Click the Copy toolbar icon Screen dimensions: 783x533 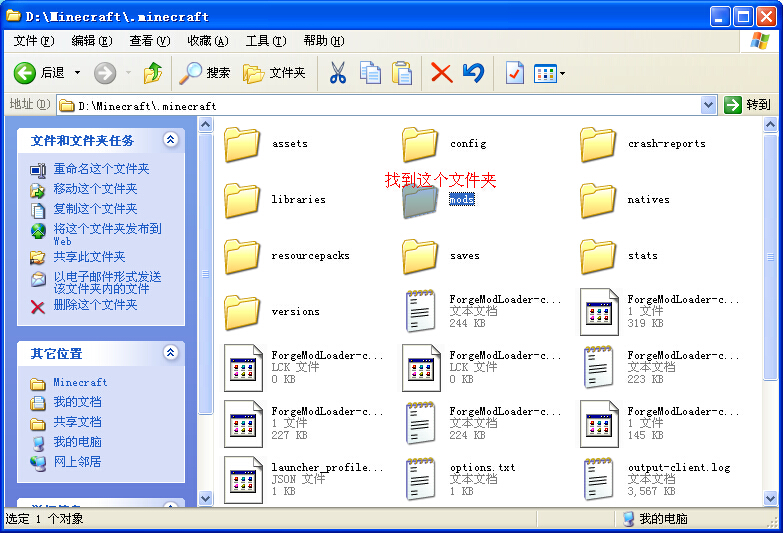[x=370, y=73]
